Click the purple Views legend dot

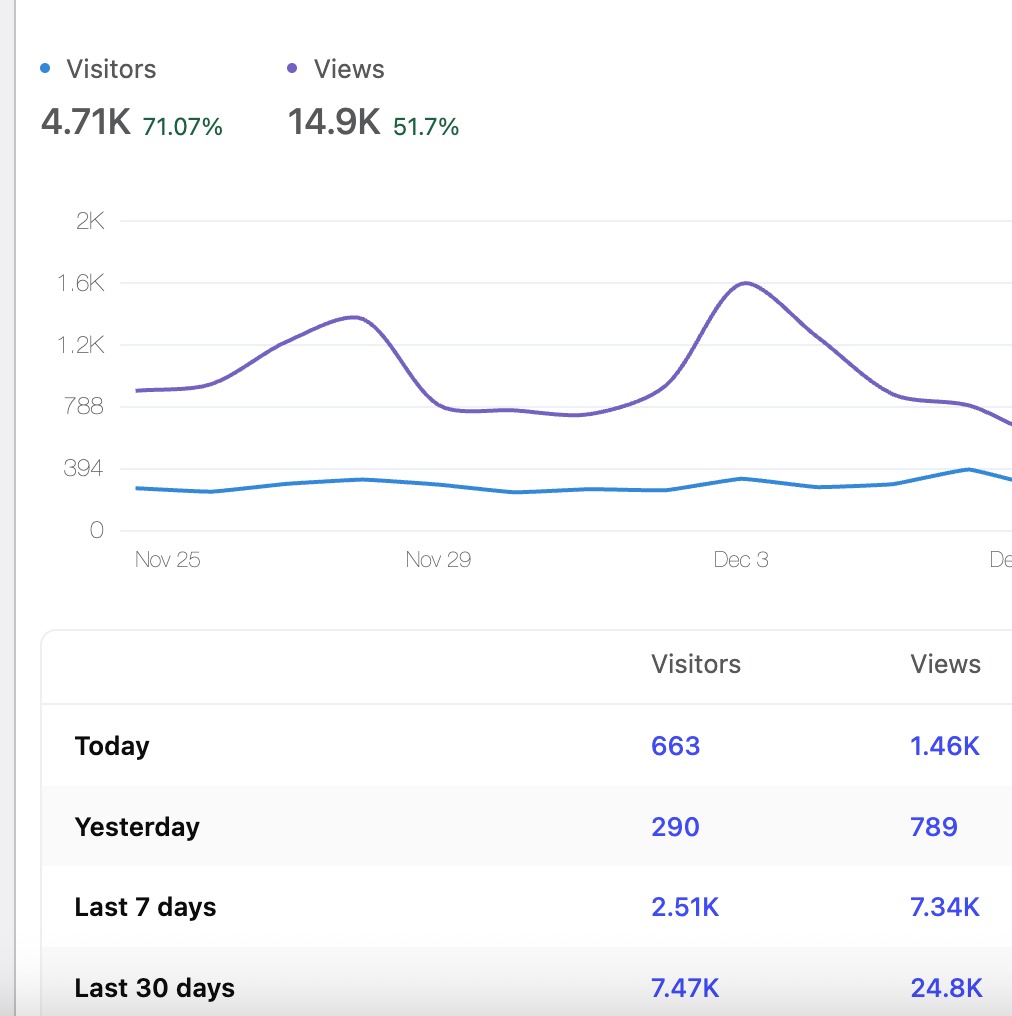(x=292, y=69)
